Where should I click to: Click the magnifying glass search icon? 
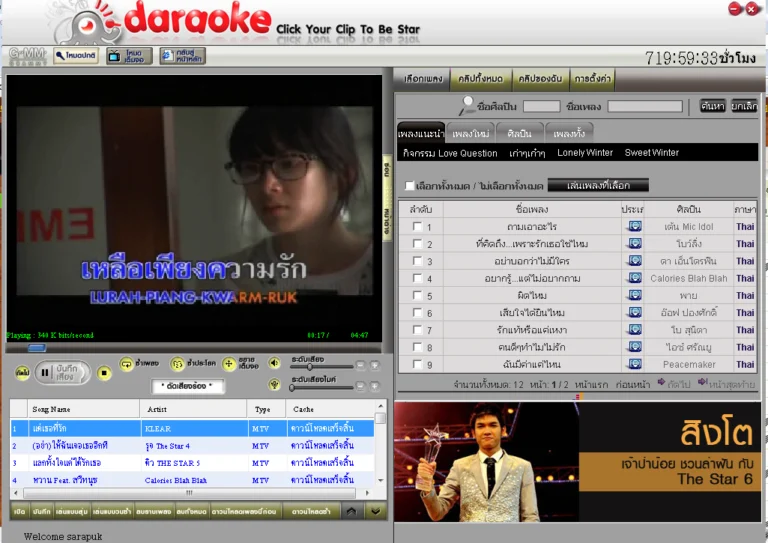pos(466,105)
